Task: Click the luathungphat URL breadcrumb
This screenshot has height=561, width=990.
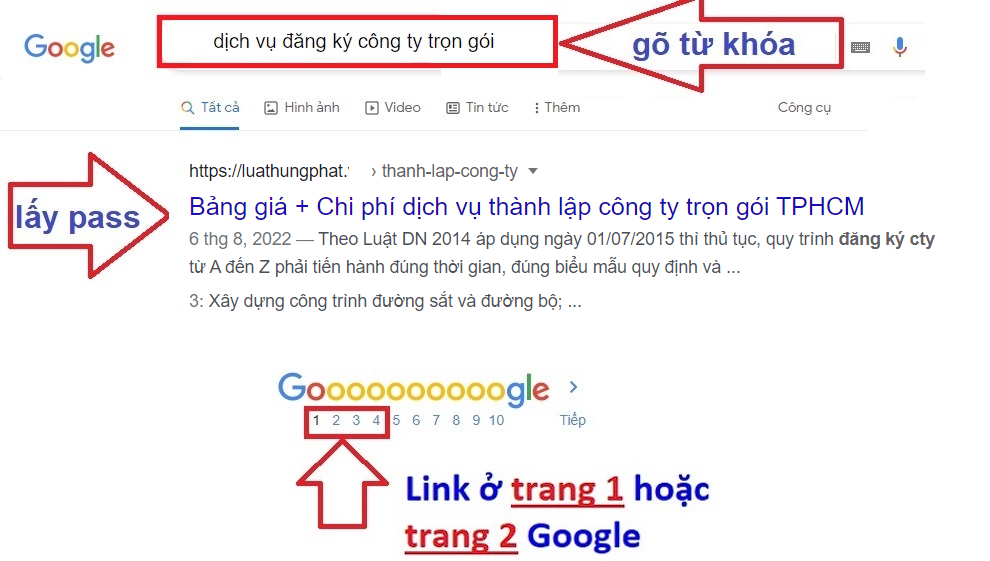Action: coord(269,171)
